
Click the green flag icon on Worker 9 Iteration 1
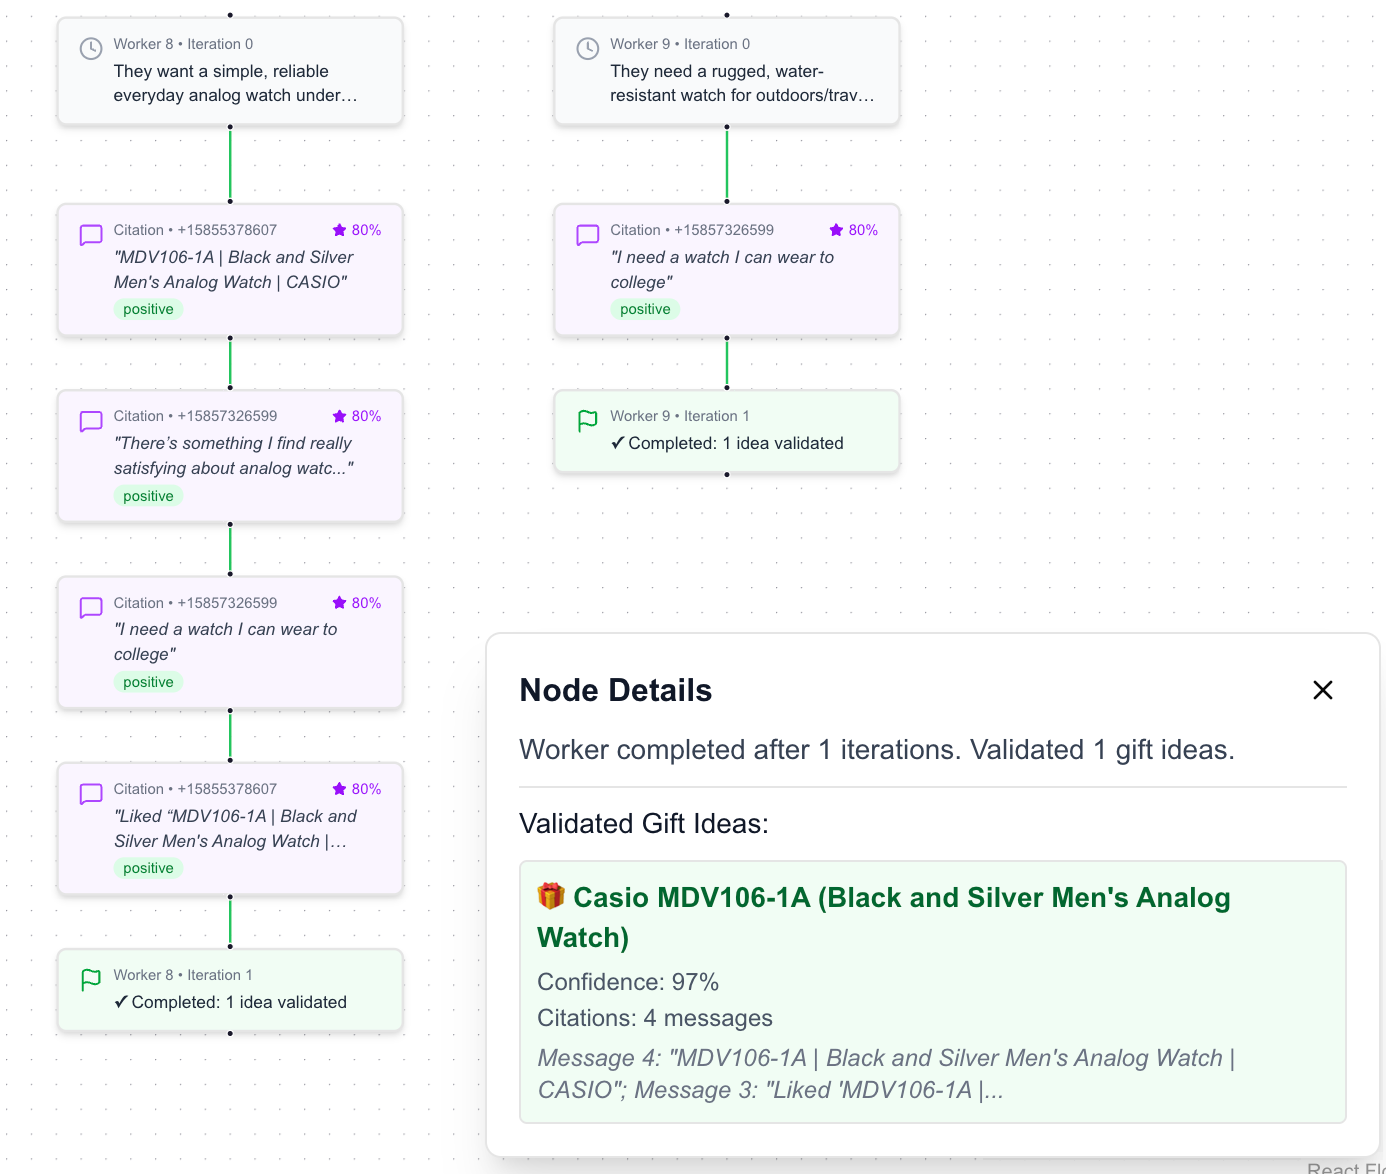588,421
